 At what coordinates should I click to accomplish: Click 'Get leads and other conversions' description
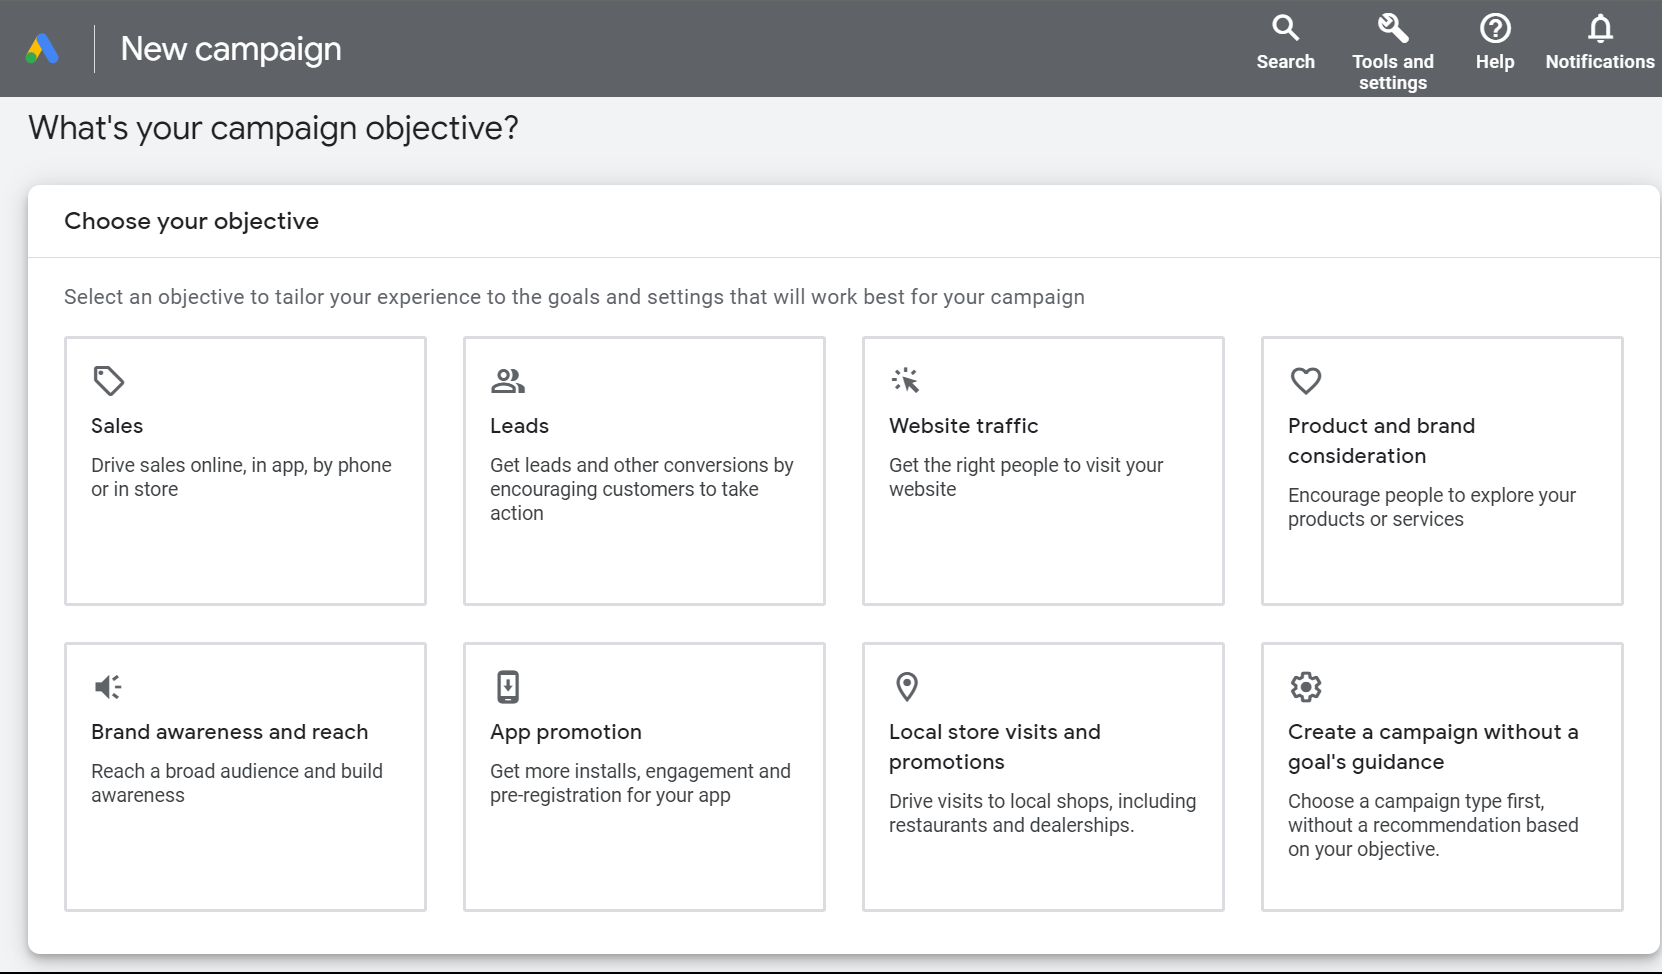click(641, 489)
